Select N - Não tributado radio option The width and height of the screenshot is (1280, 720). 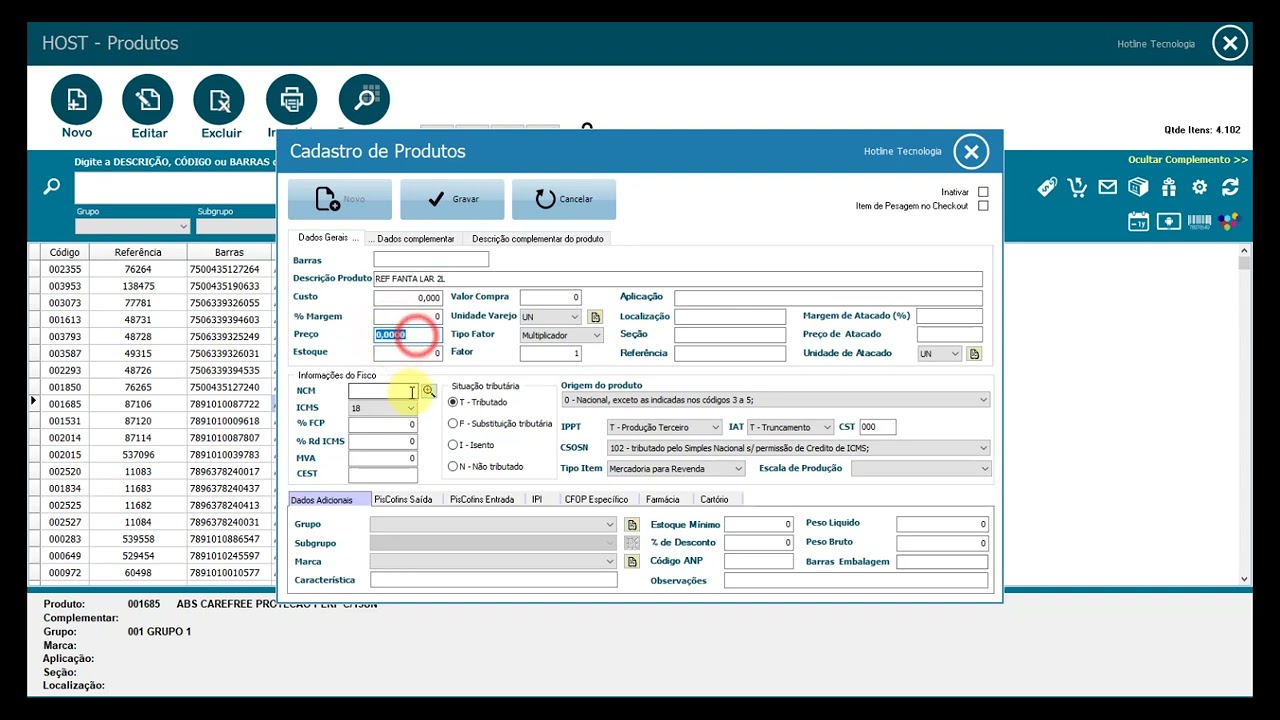(453, 467)
